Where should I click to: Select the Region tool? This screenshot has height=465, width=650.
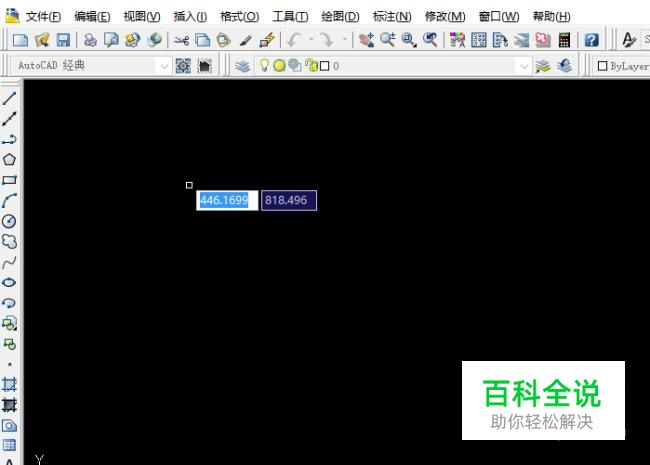pos(9,425)
